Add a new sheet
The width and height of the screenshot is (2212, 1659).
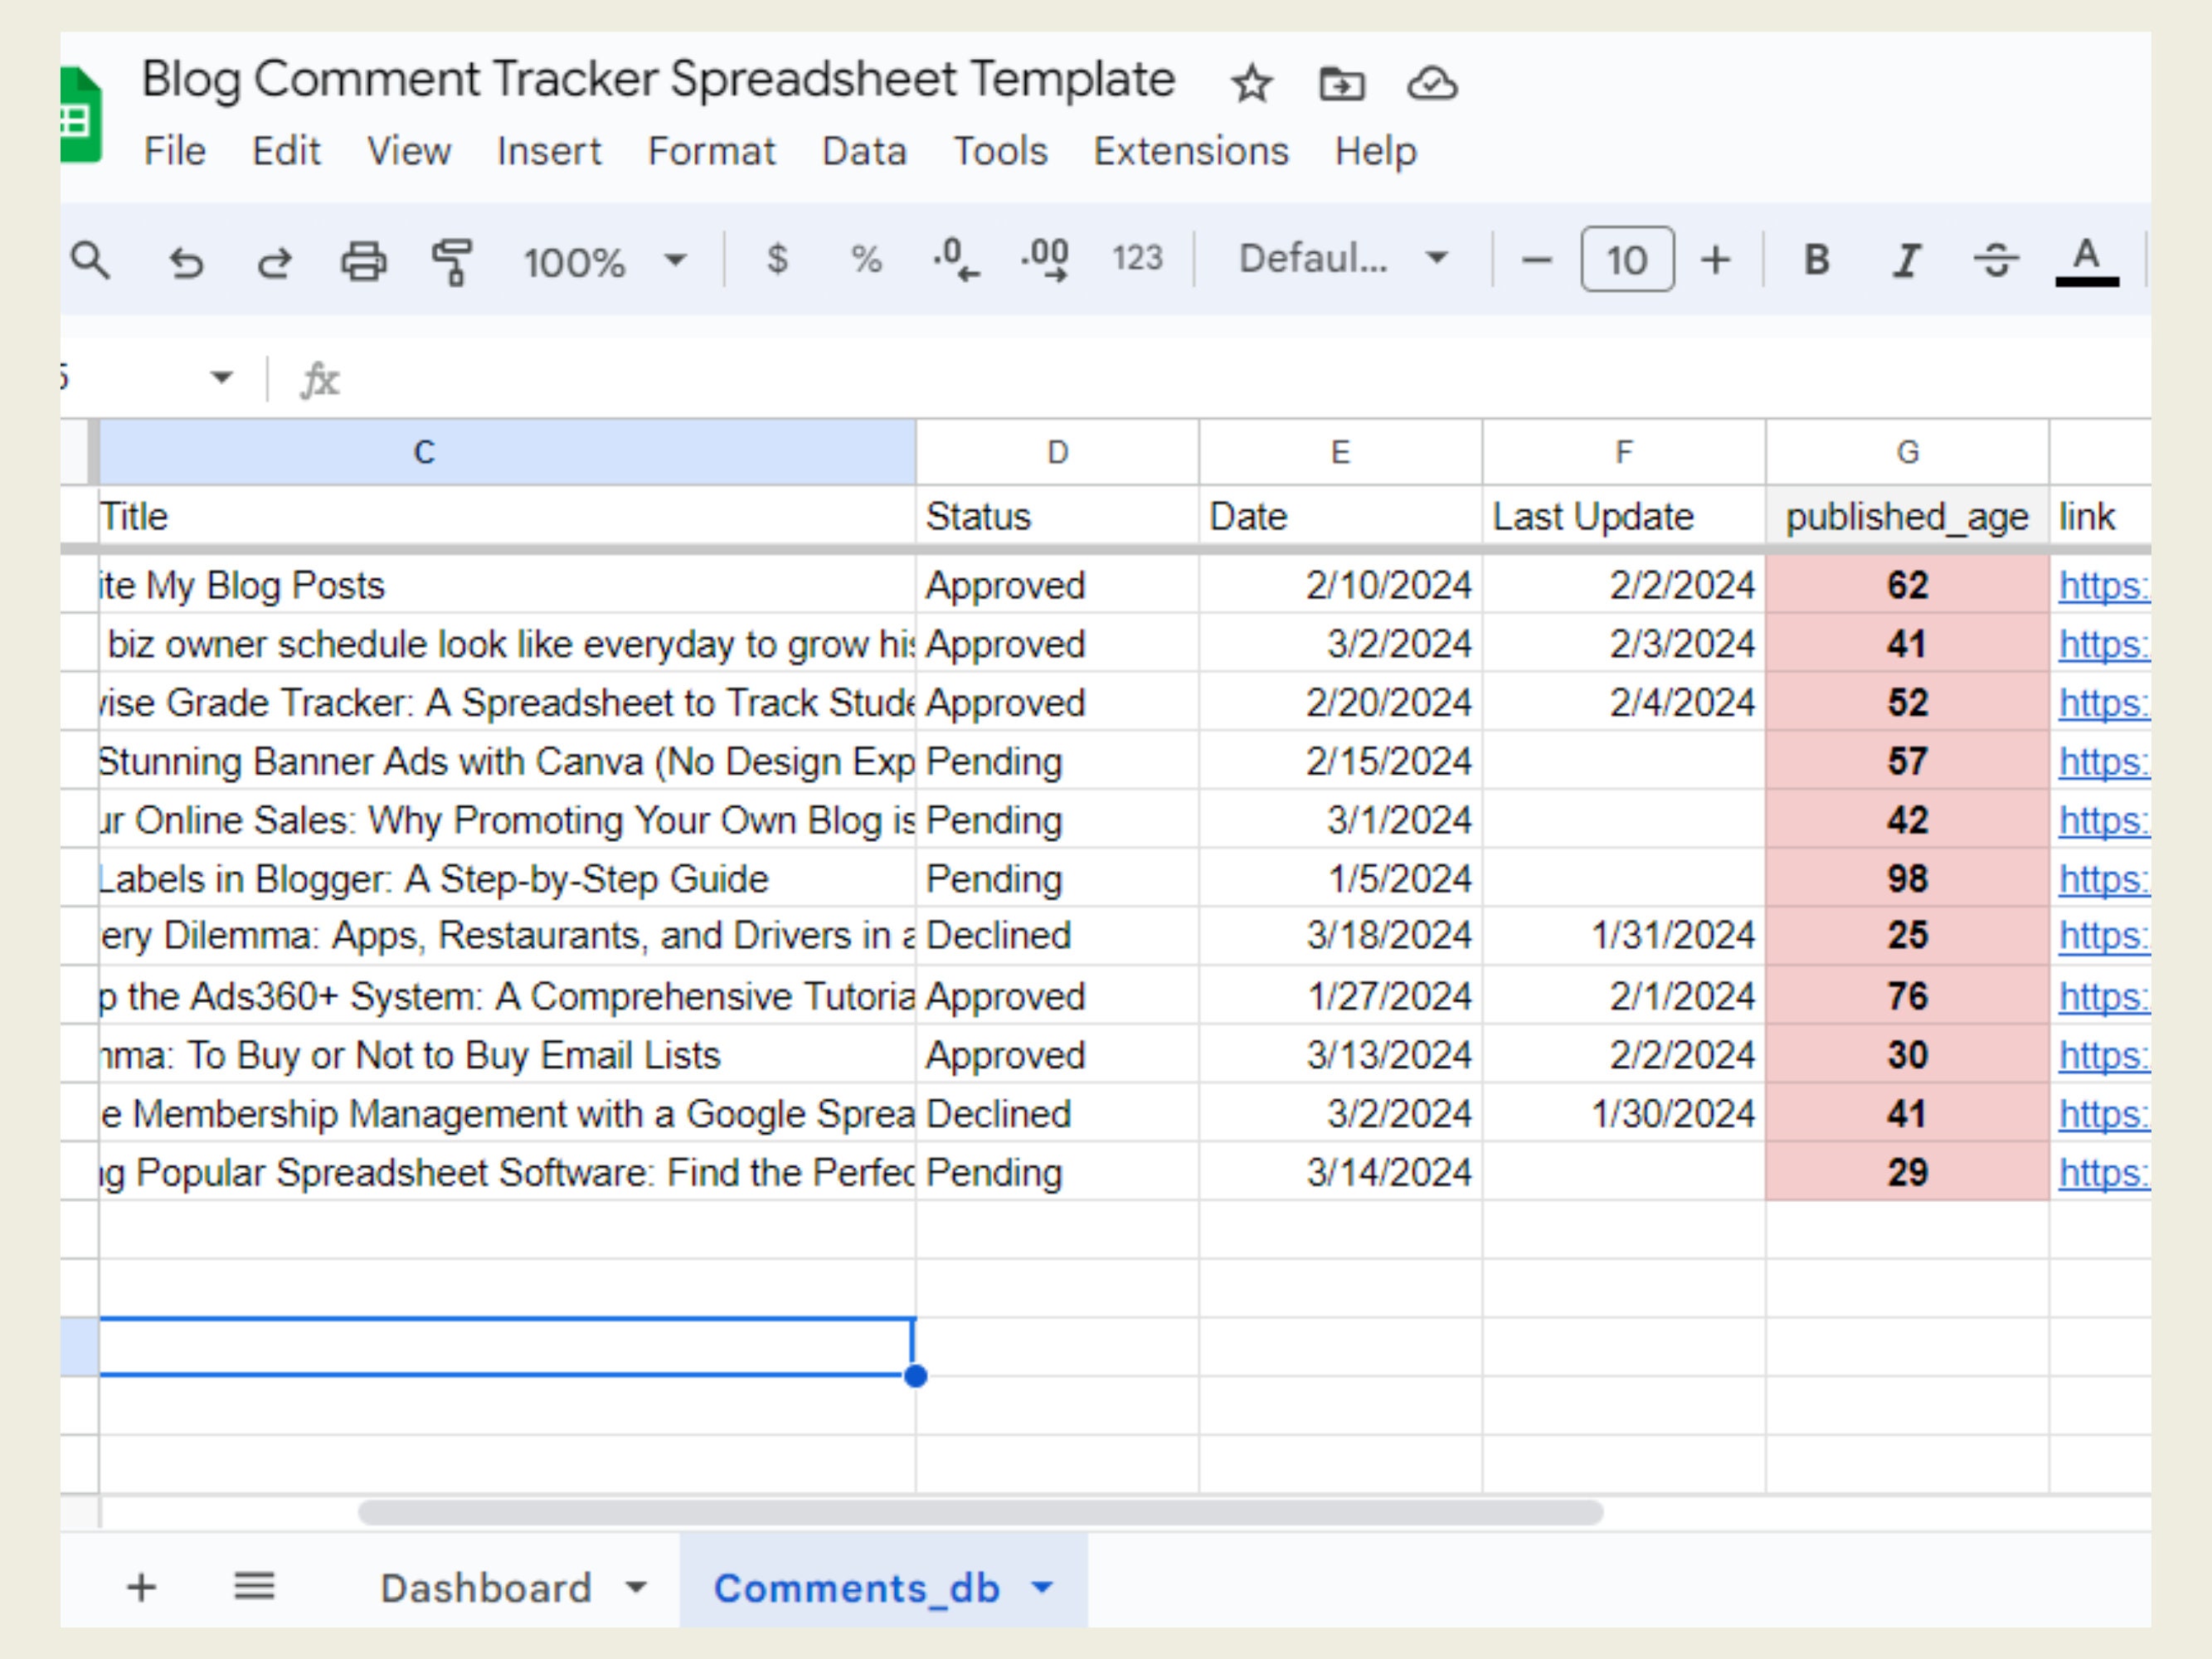(140, 1587)
